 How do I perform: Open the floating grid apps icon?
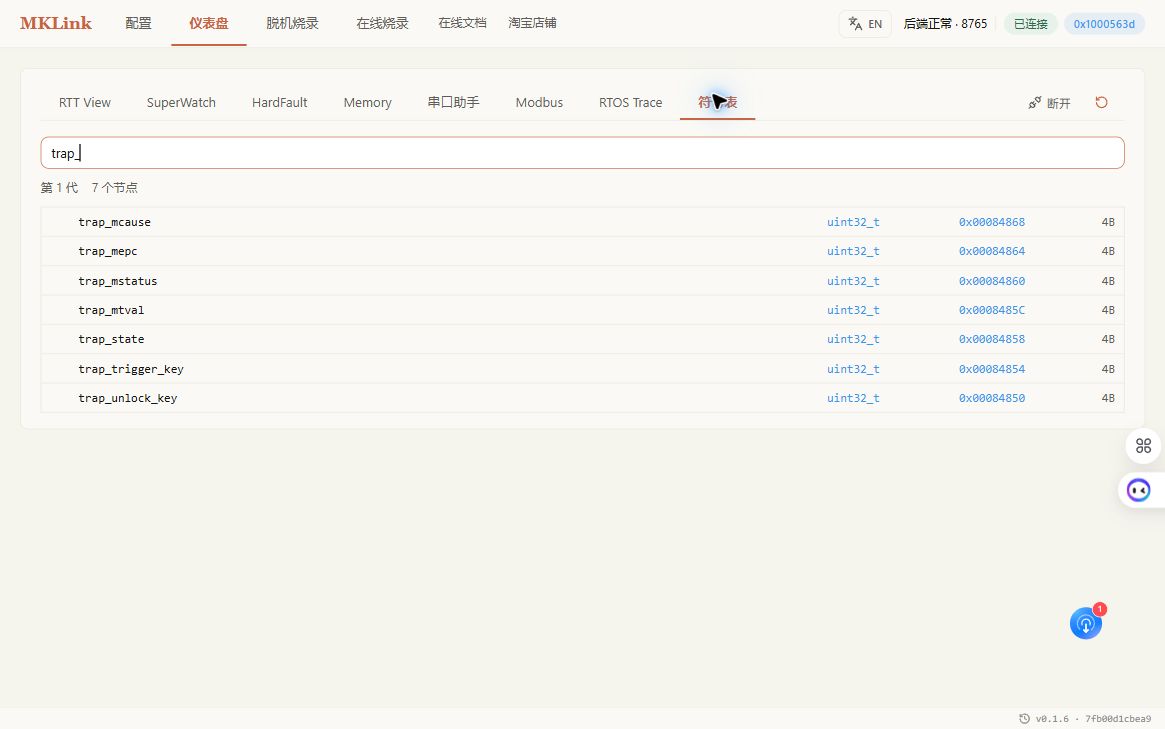[x=1143, y=446]
